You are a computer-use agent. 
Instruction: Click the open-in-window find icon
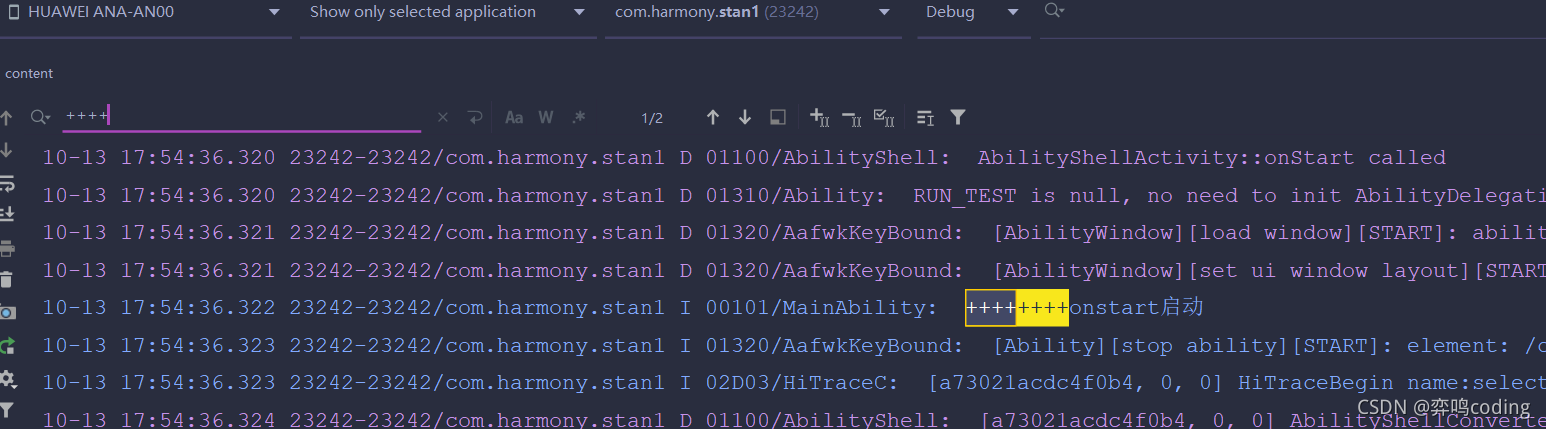tap(777, 118)
